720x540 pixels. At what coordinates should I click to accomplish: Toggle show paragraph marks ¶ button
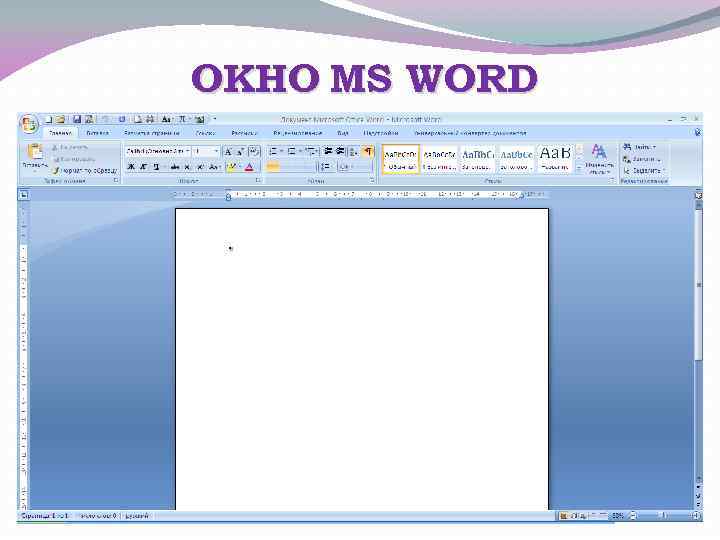click(368, 151)
